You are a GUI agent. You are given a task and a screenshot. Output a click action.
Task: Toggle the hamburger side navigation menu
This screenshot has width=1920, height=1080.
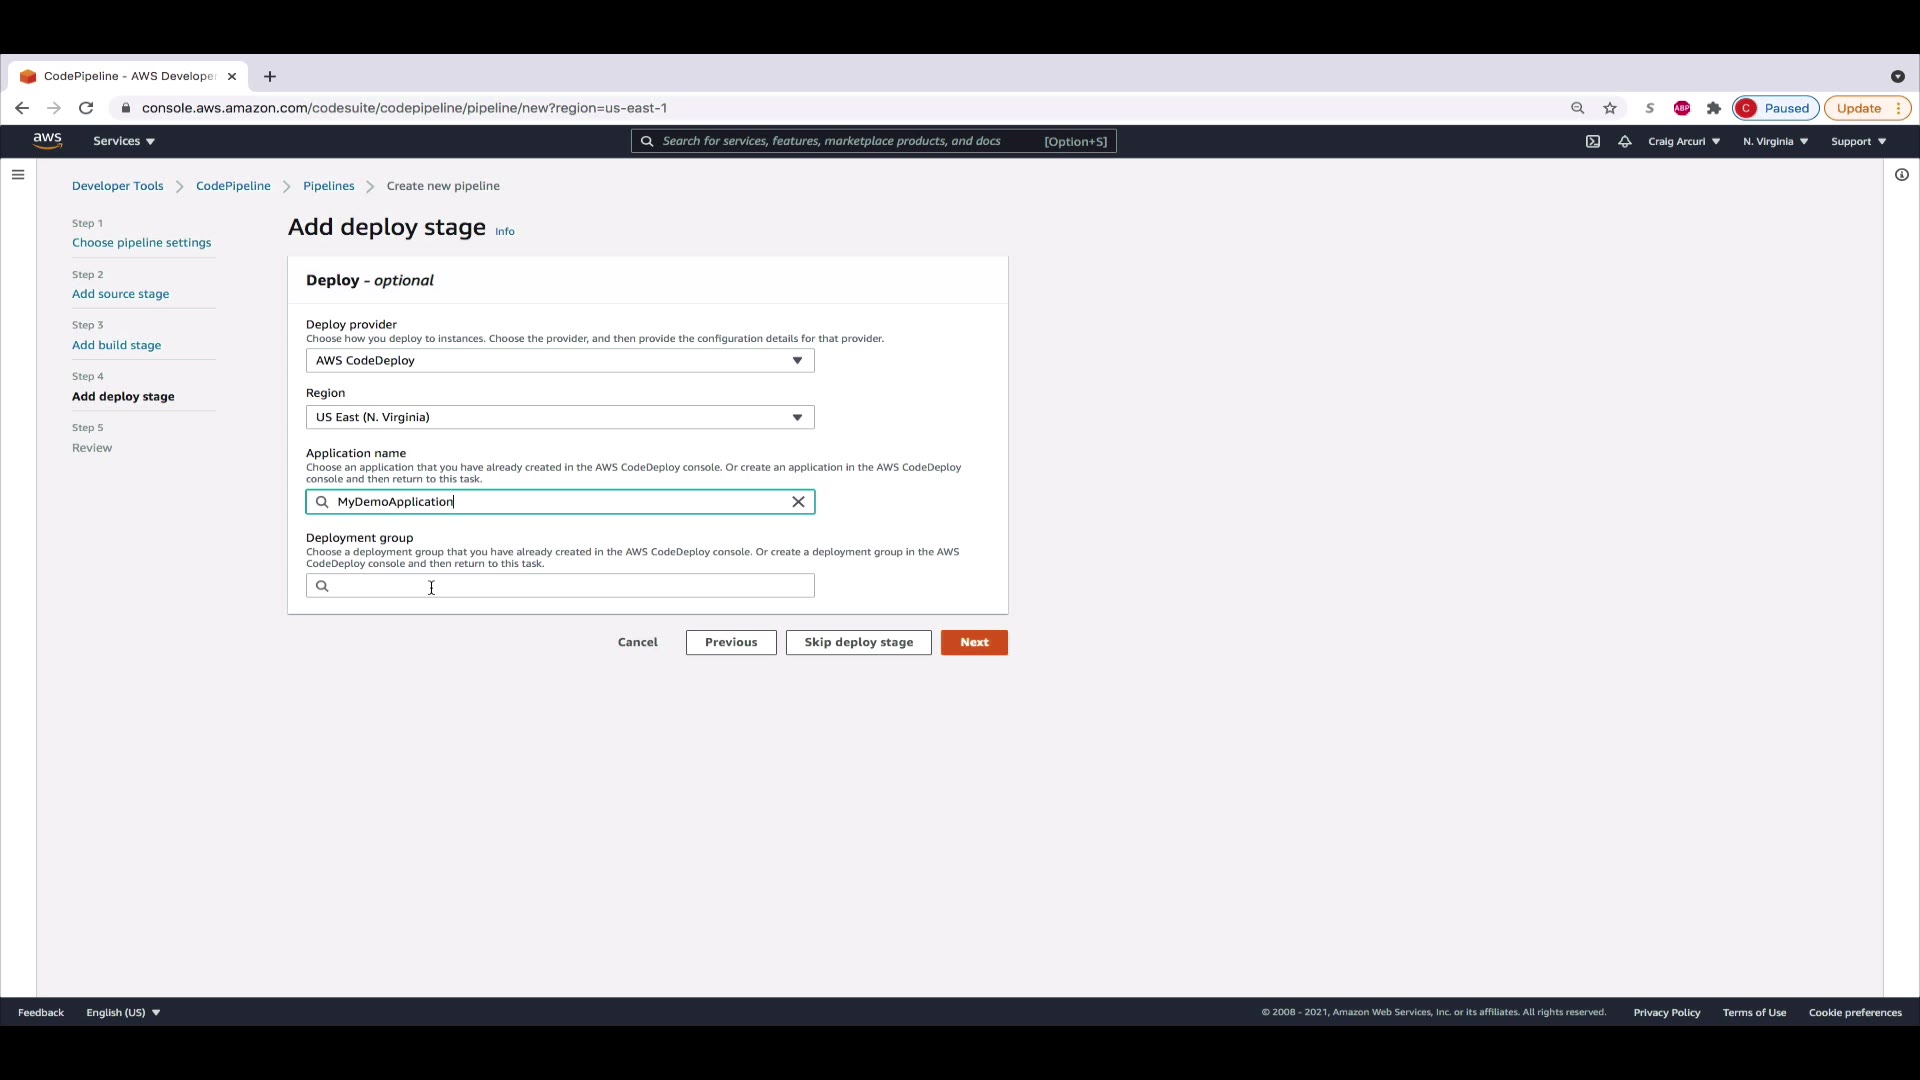(18, 175)
